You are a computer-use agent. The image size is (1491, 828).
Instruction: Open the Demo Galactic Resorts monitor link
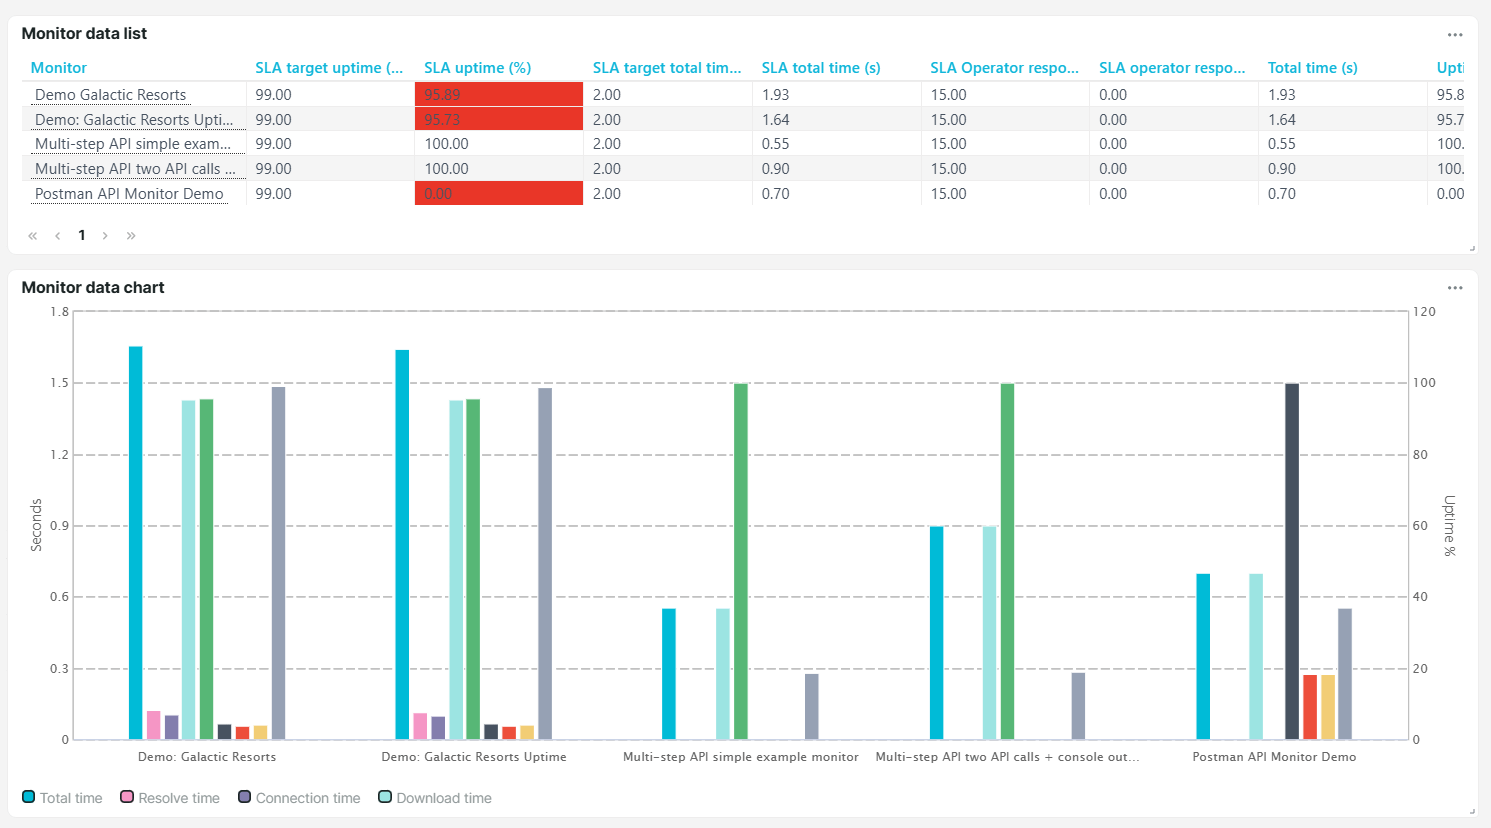click(x=111, y=95)
